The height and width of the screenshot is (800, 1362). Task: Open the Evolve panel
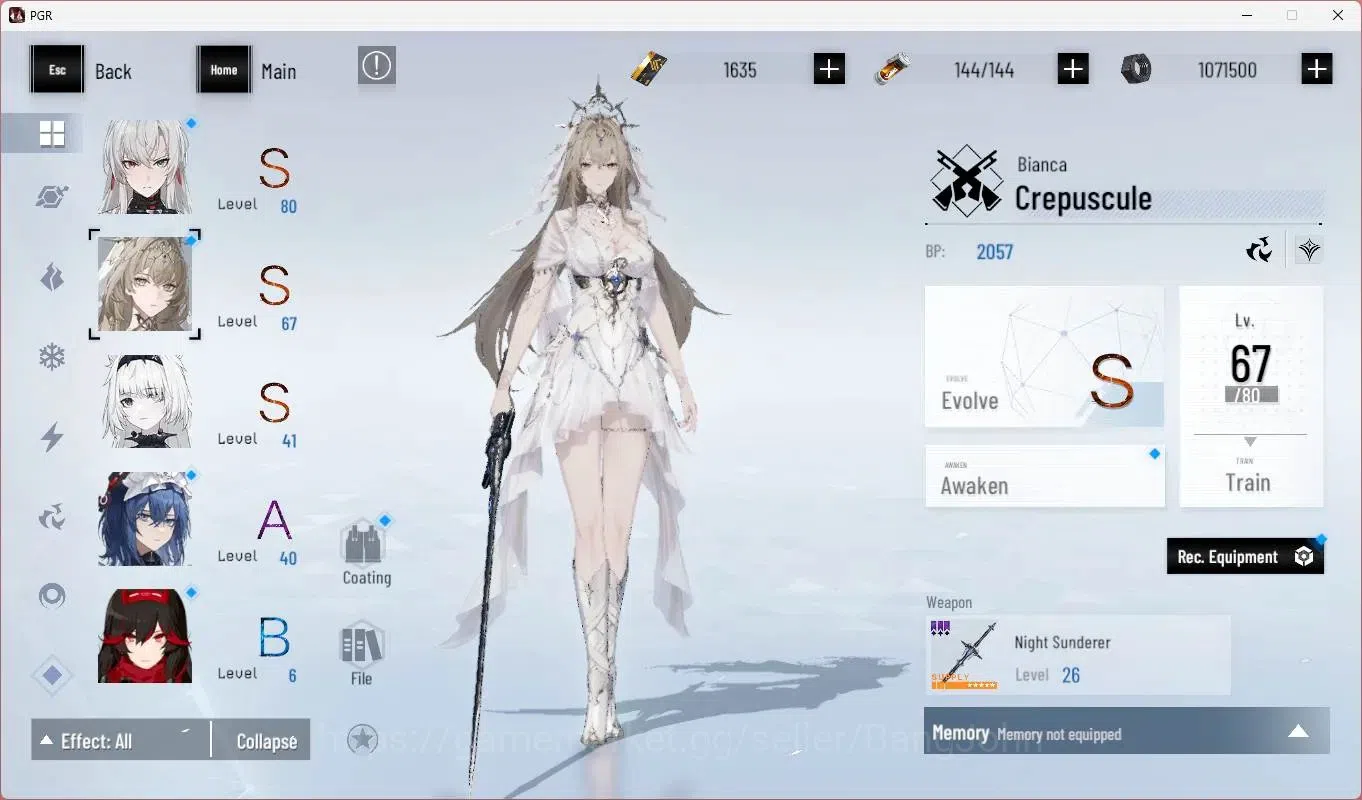(x=1044, y=357)
